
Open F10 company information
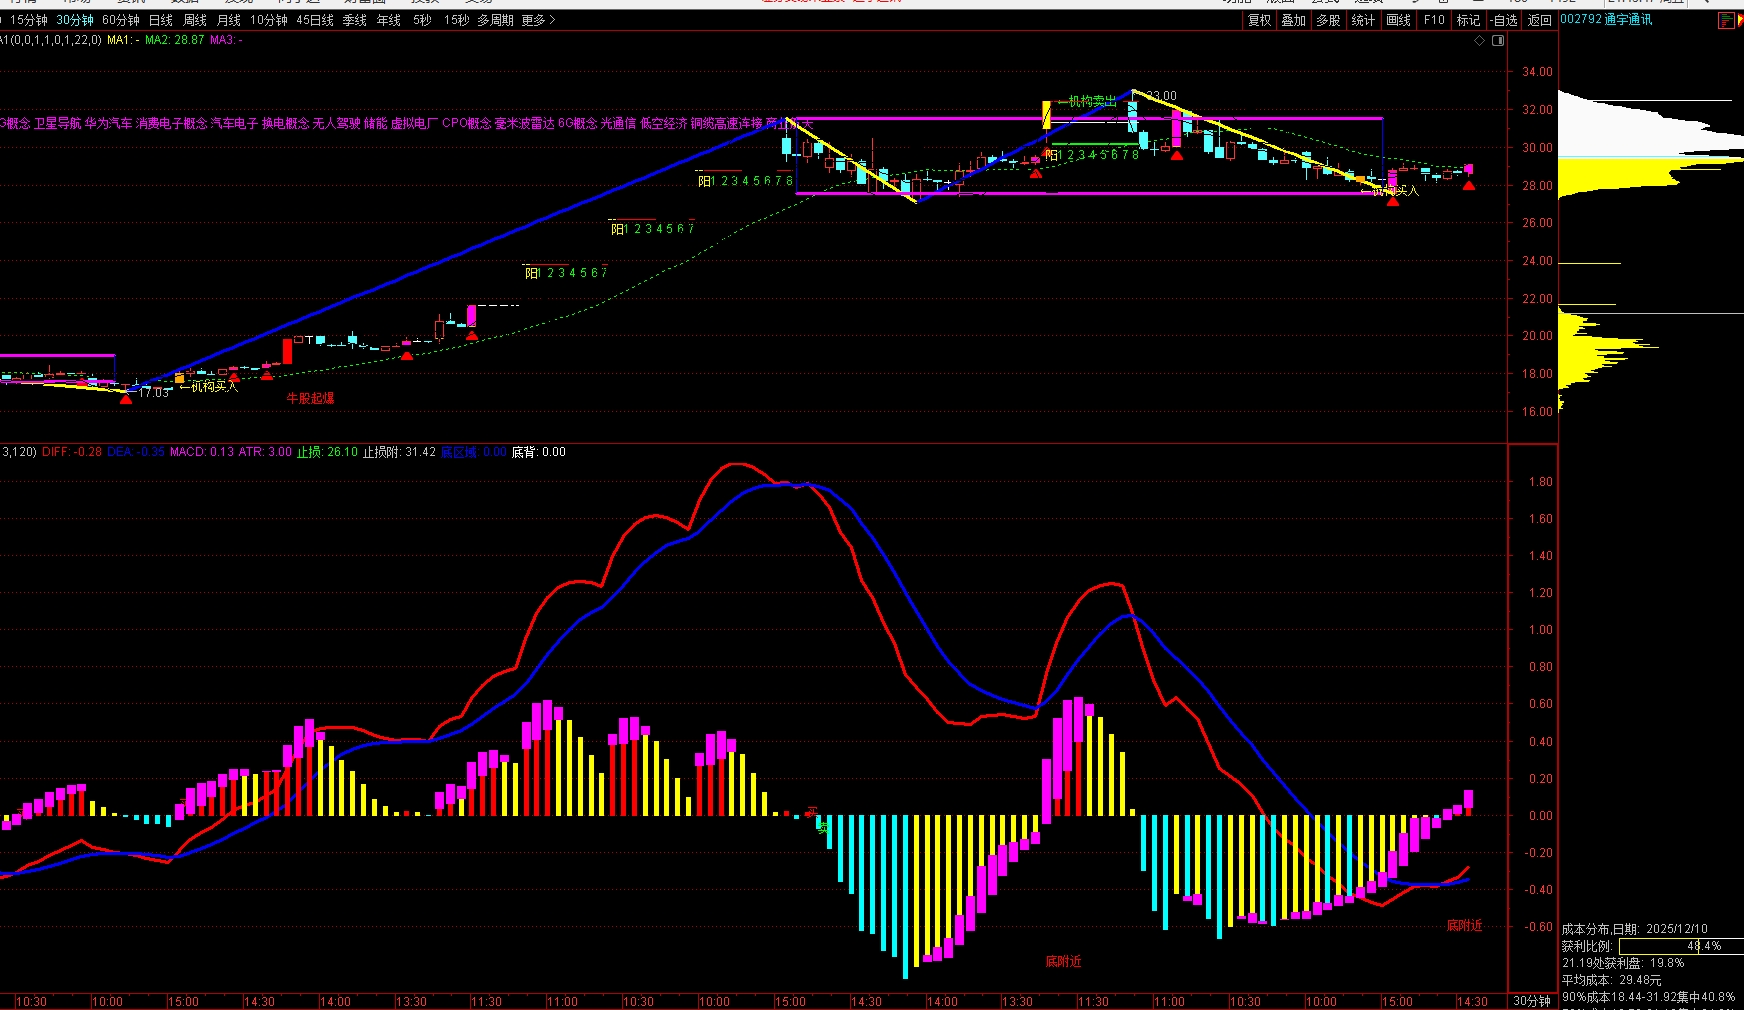(x=1434, y=20)
